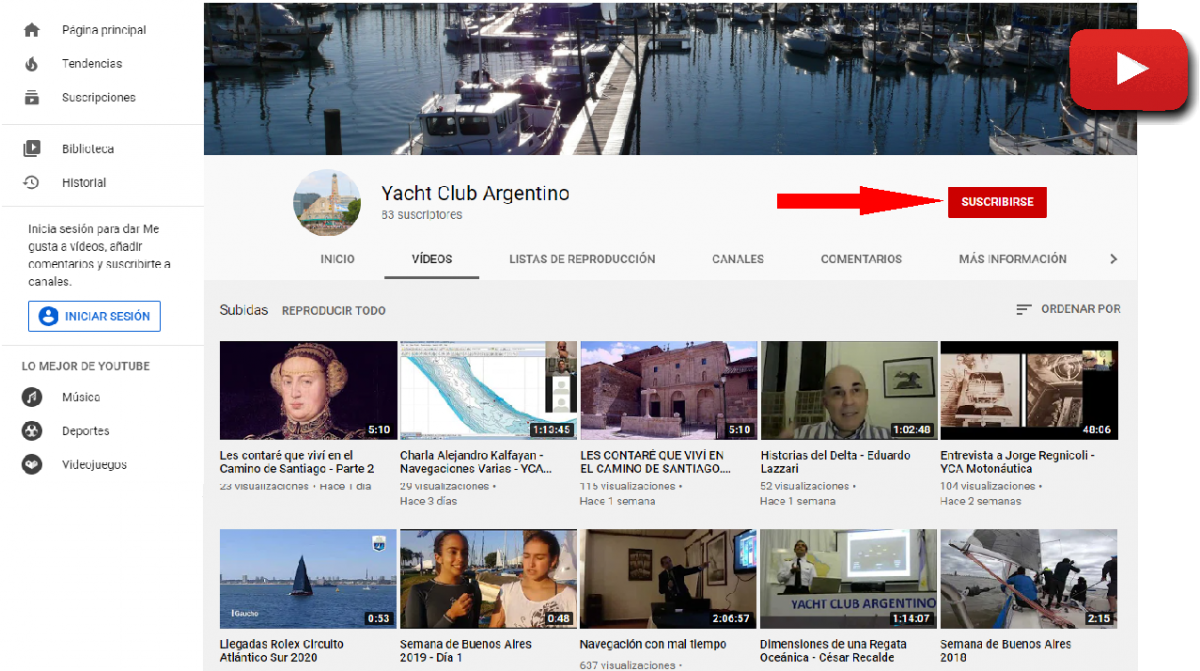The width and height of the screenshot is (1200, 671).
Task: Click the Deportes soccer ball icon
Action: coord(33,431)
